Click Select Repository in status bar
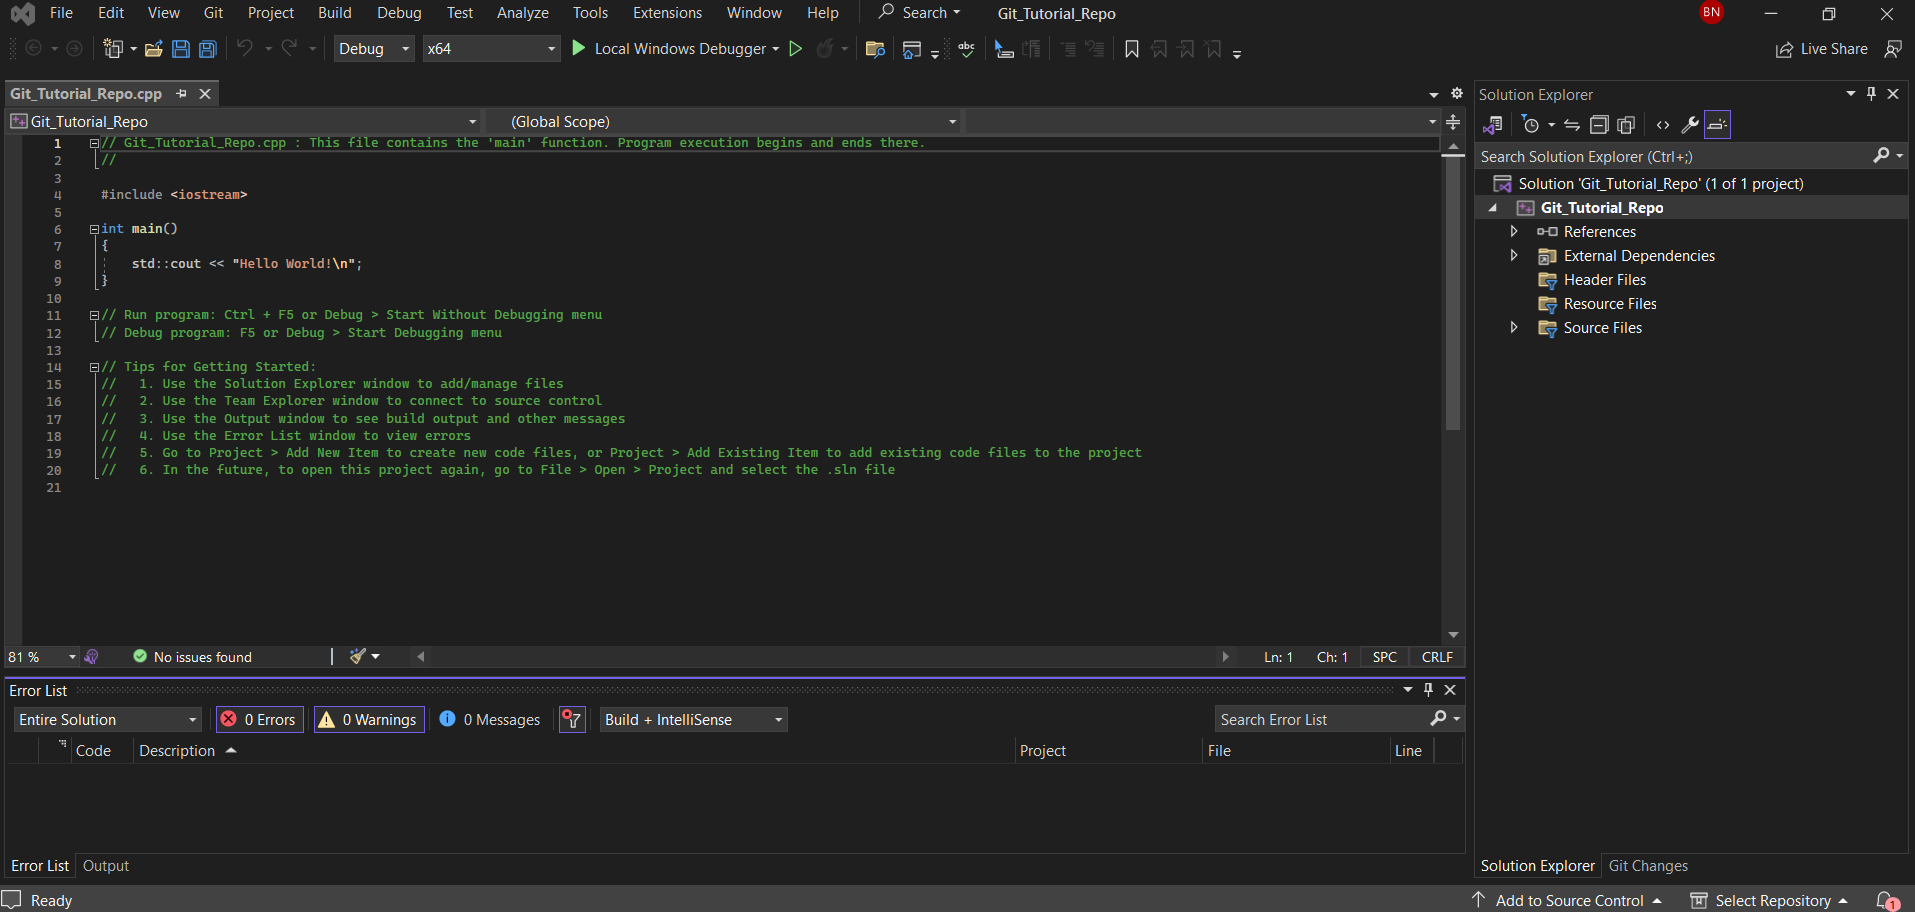Screen dimensions: 1915x912 click(1769, 901)
